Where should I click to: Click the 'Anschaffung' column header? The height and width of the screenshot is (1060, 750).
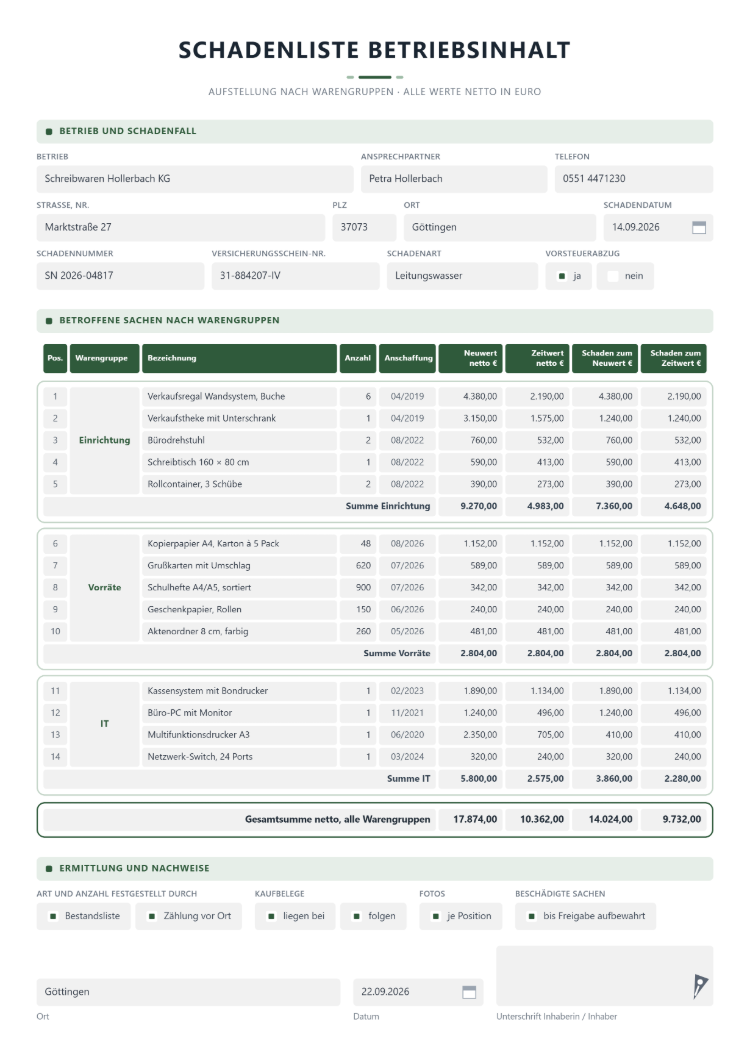408,358
